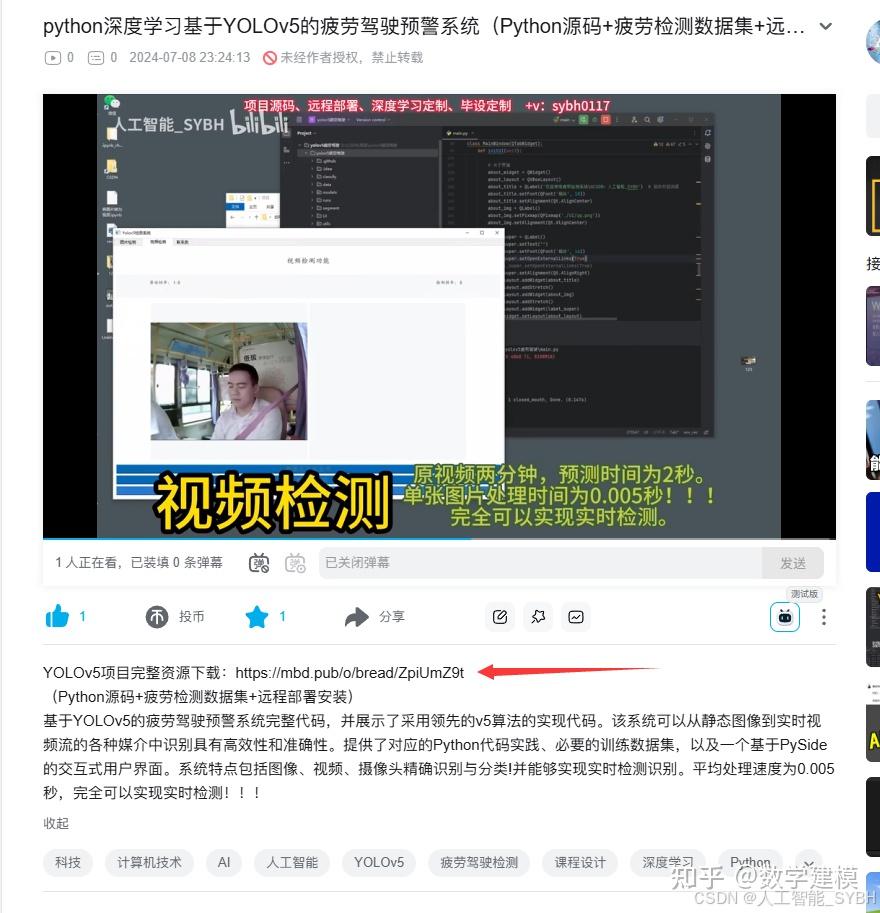Image resolution: width=880 pixels, height=913 pixels.
Task: Open the AI assistant robot icon
Action: click(785, 617)
